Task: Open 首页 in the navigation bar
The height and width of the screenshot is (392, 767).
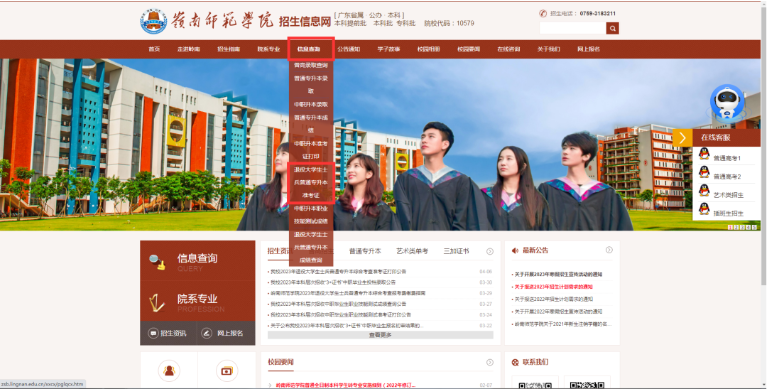Action: coord(154,49)
